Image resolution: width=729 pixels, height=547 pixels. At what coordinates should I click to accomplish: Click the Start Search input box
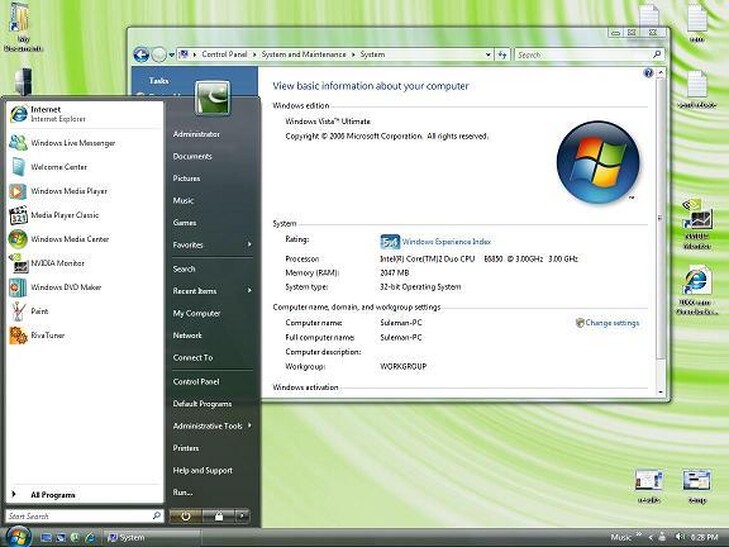(x=85, y=516)
